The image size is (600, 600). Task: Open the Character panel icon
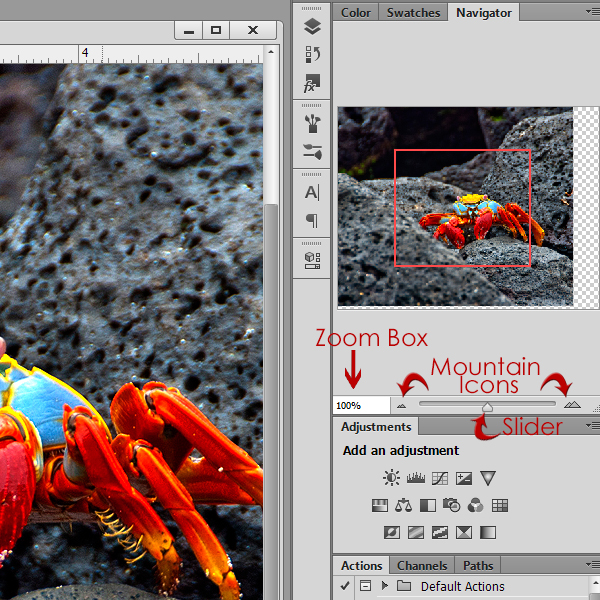coord(312,192)
